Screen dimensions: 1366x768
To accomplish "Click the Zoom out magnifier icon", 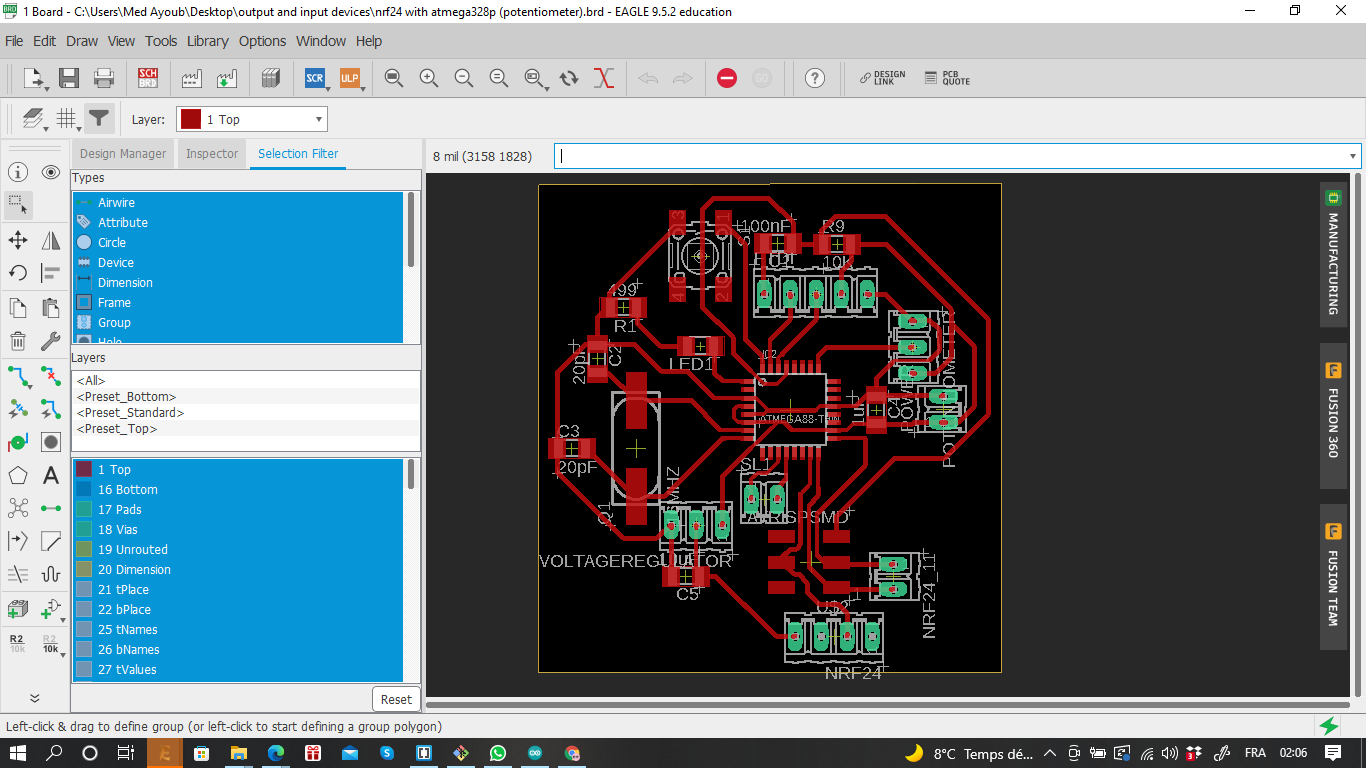I will pyautogui.click(x=464, y=78).
